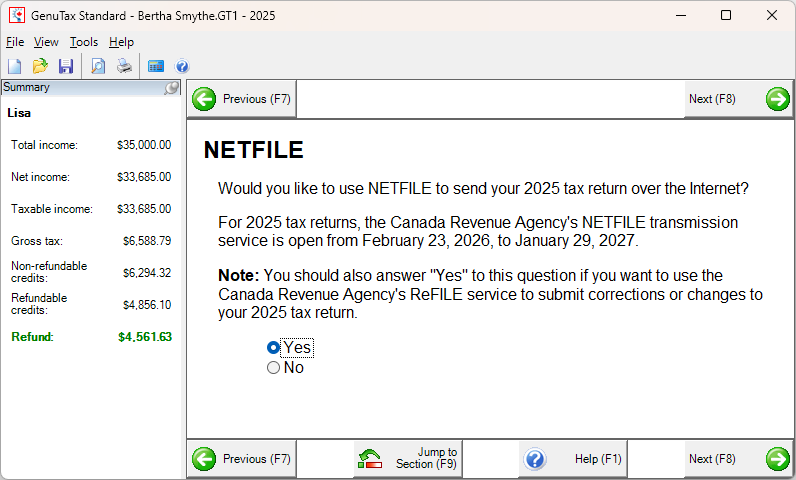Open the File menu
The image size is (796, 480).
coord(15,42)
